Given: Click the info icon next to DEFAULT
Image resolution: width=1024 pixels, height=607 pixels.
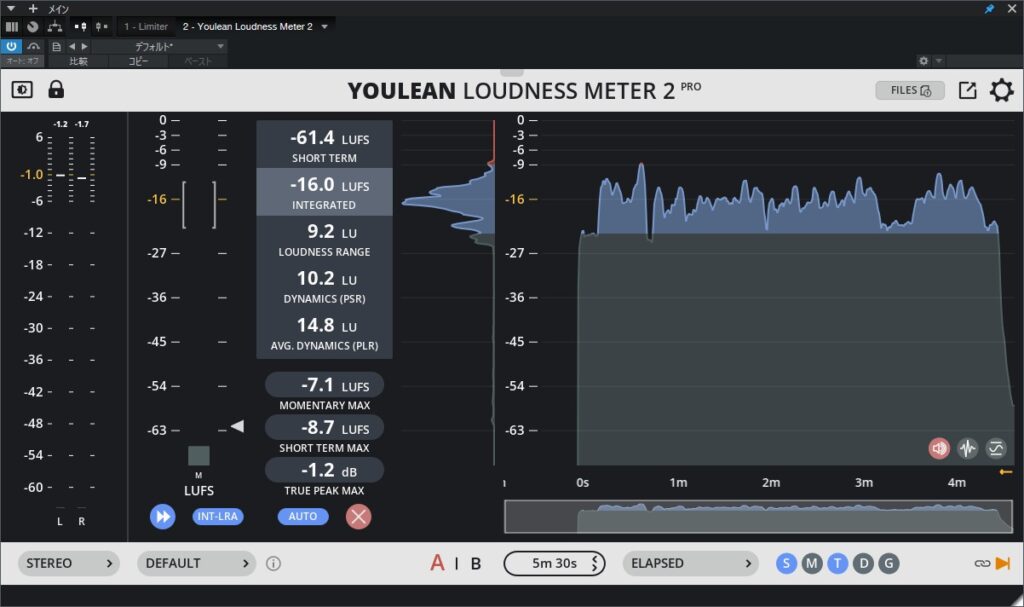Looking at the screenshot, I should click(x=274, y=563).
